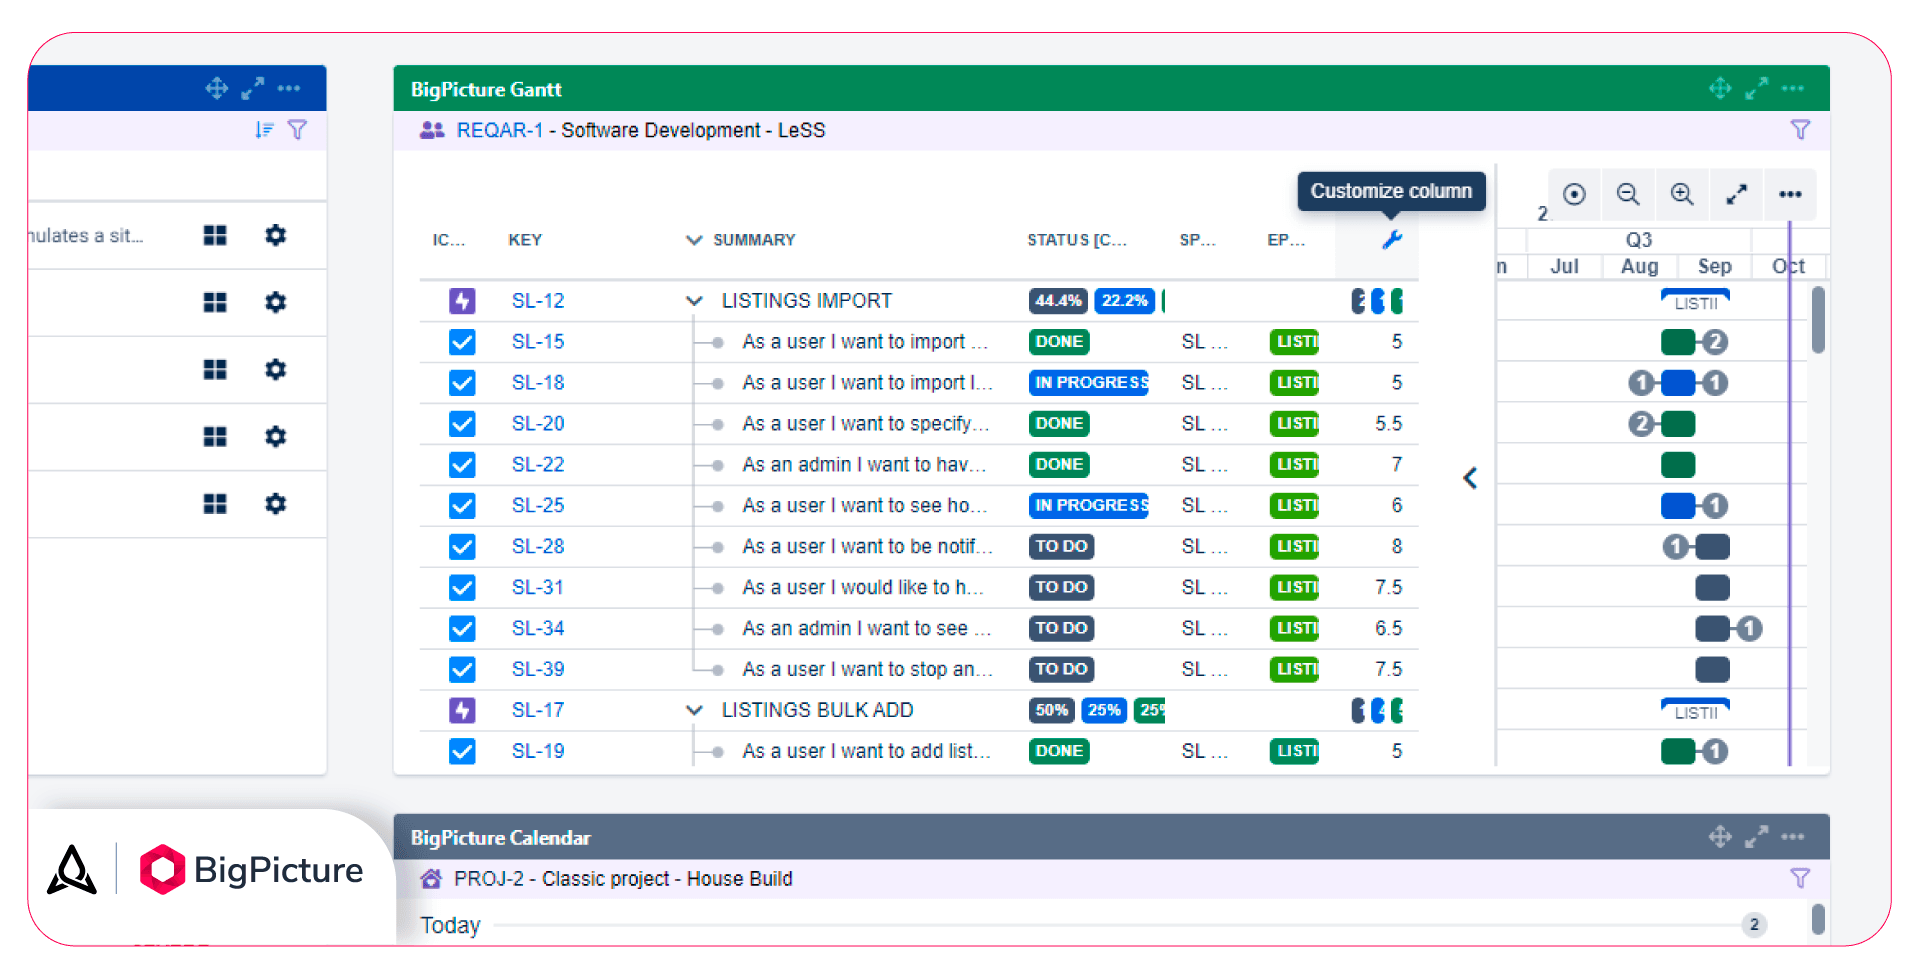Click grid icon in 'ulates a sit...' row
This screenshot has width=1920, height=978.
[215, 235]
